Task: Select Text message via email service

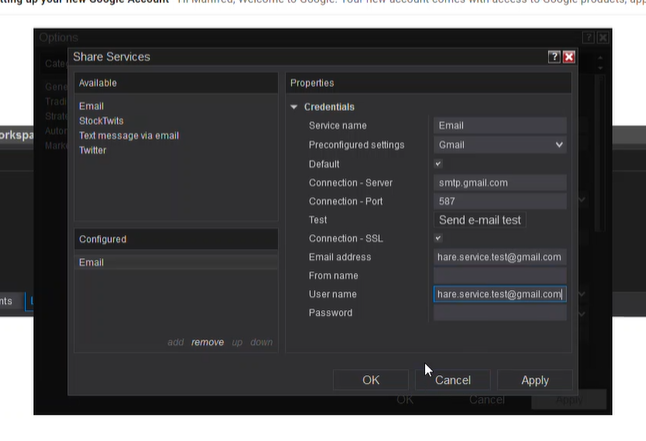Action: tap(129, 136)
